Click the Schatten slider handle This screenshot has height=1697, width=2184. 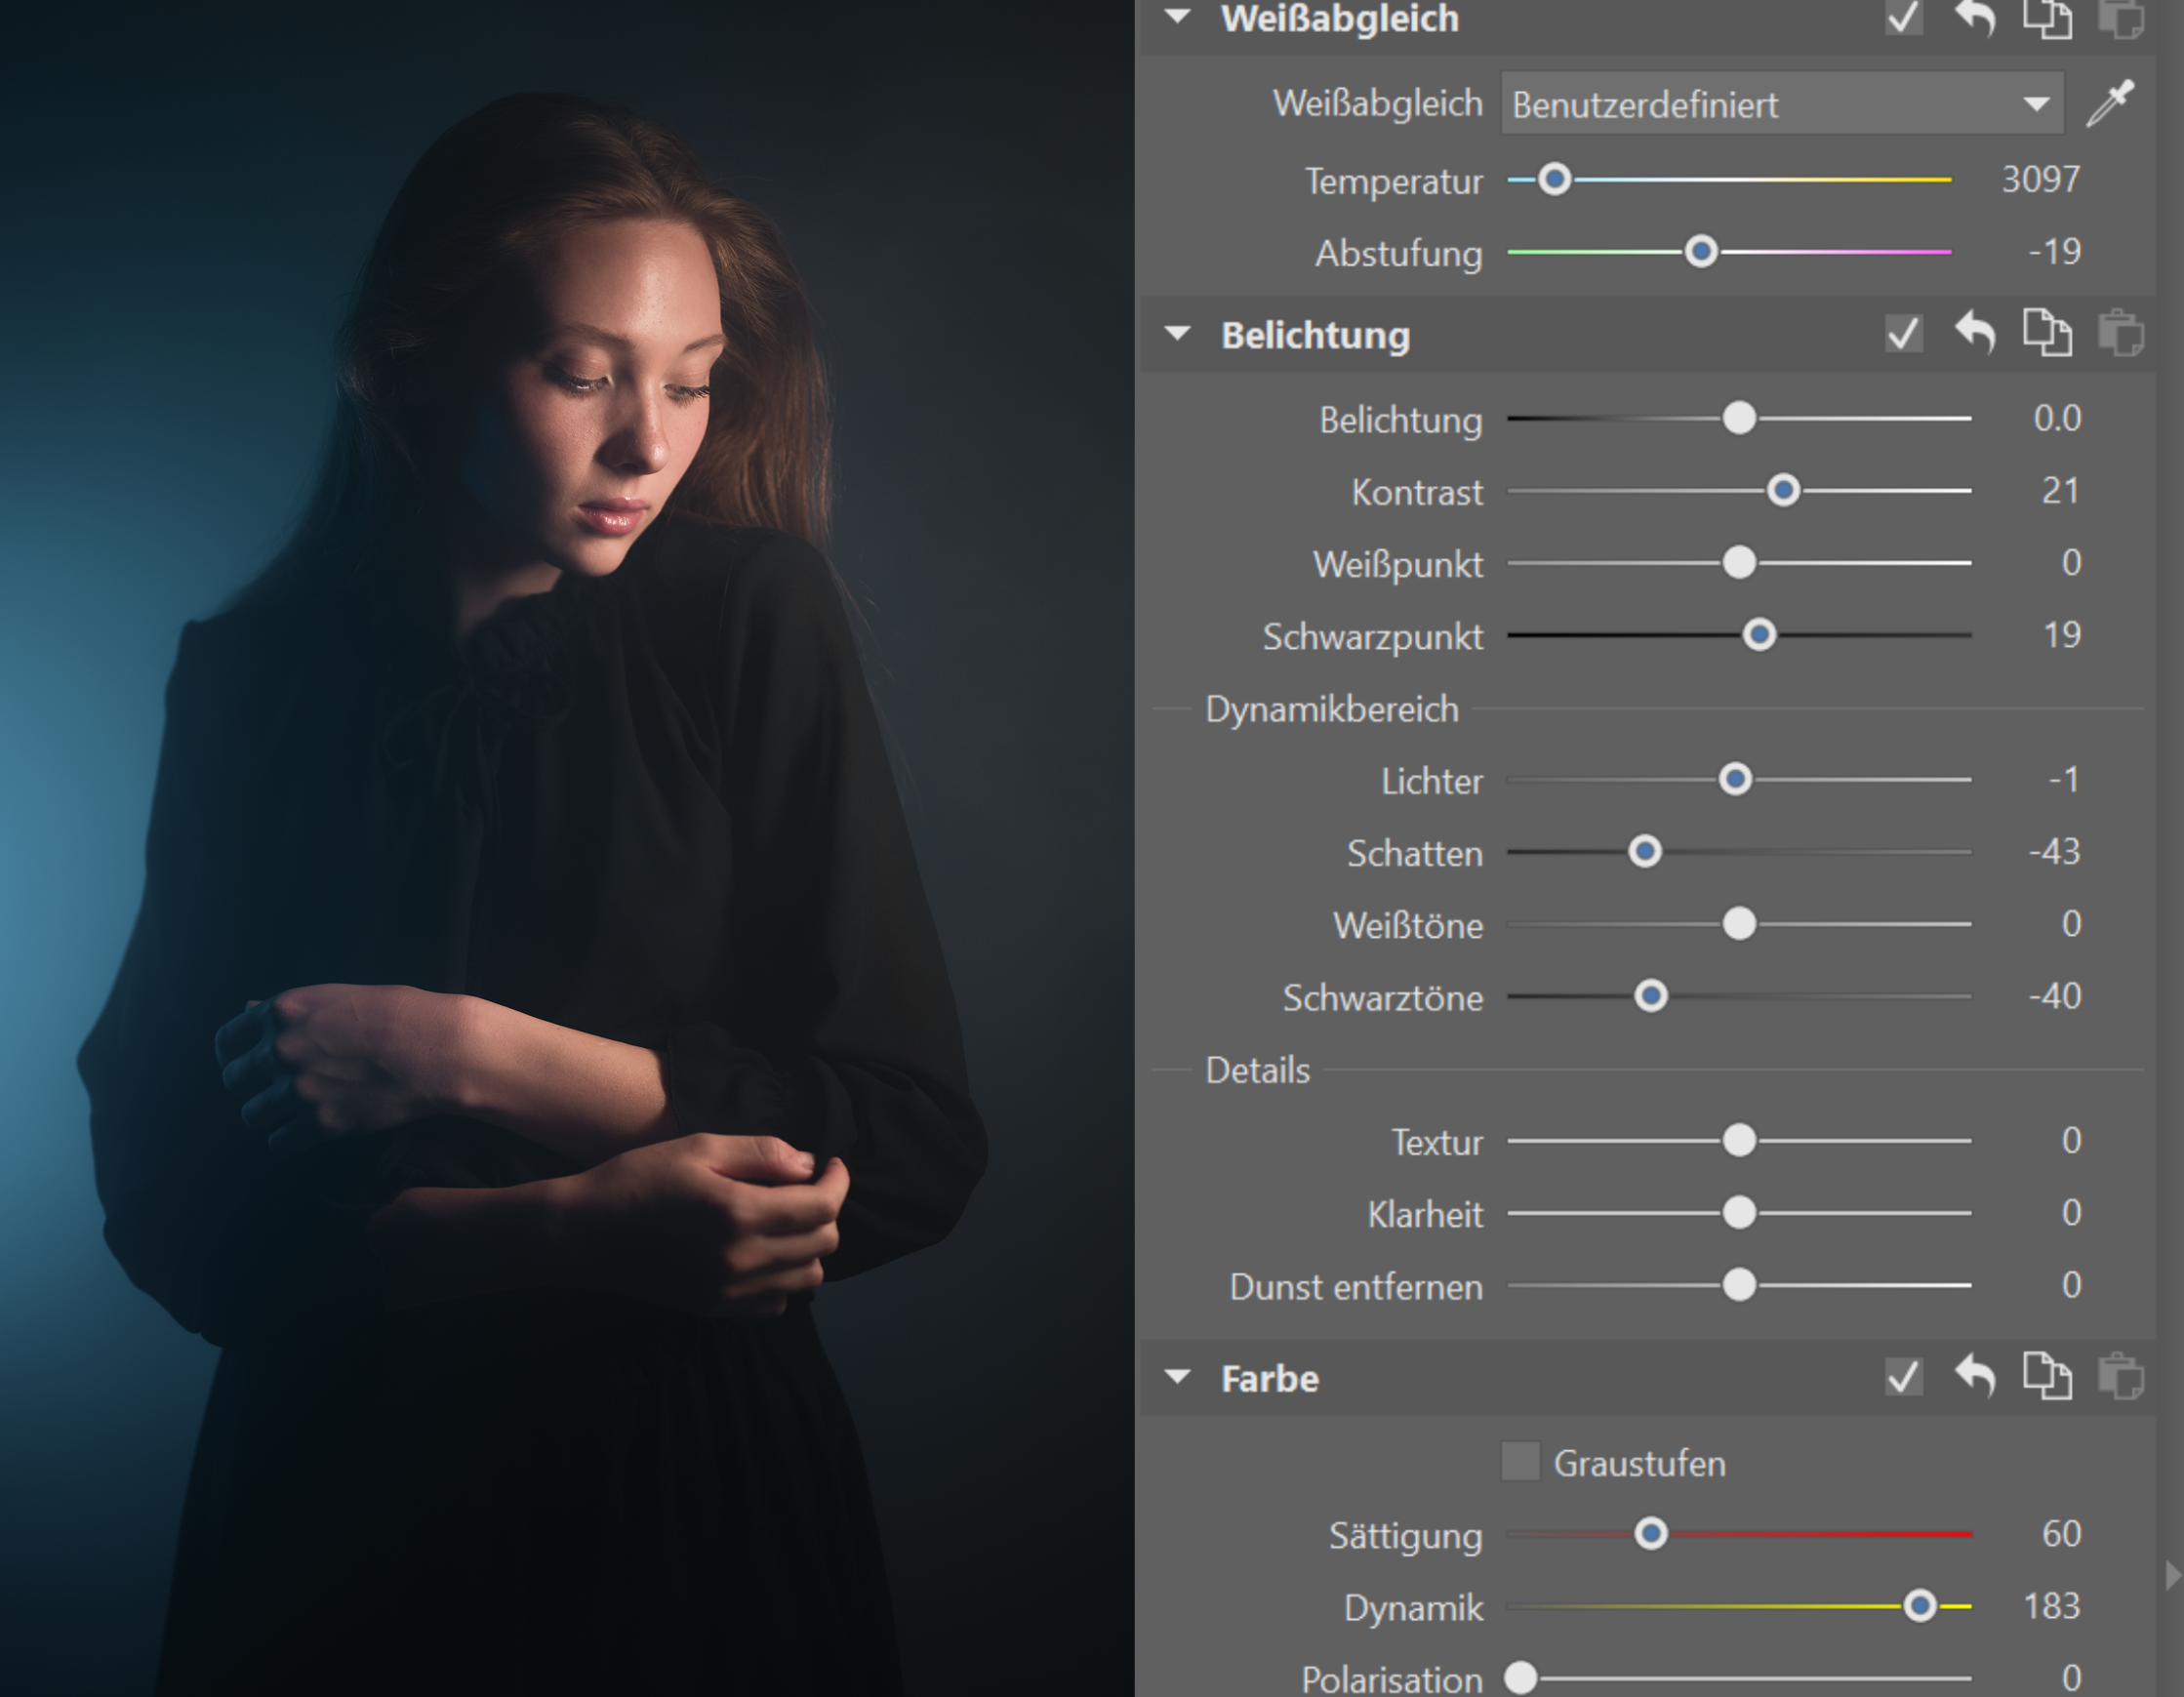click(x=1645, y=852)
